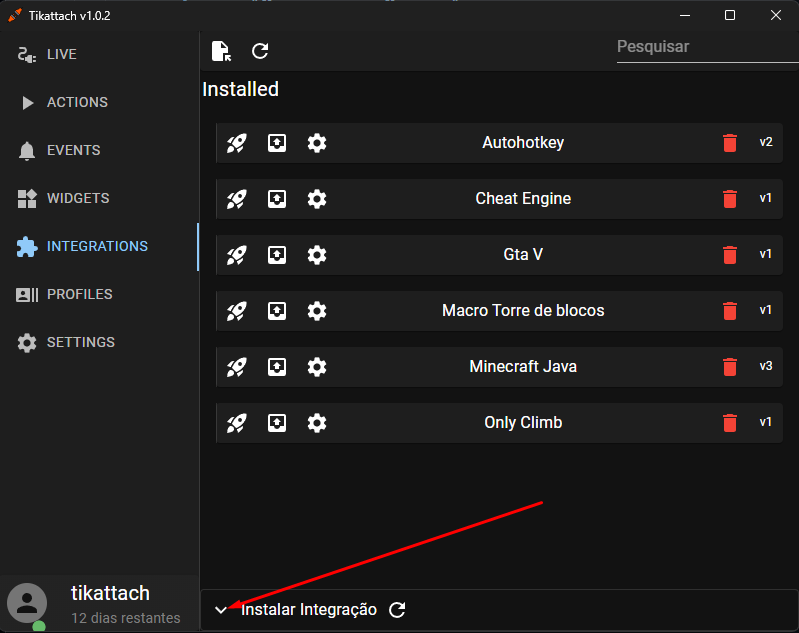
Task: Open the LIVE section
Action: [99, 55]
